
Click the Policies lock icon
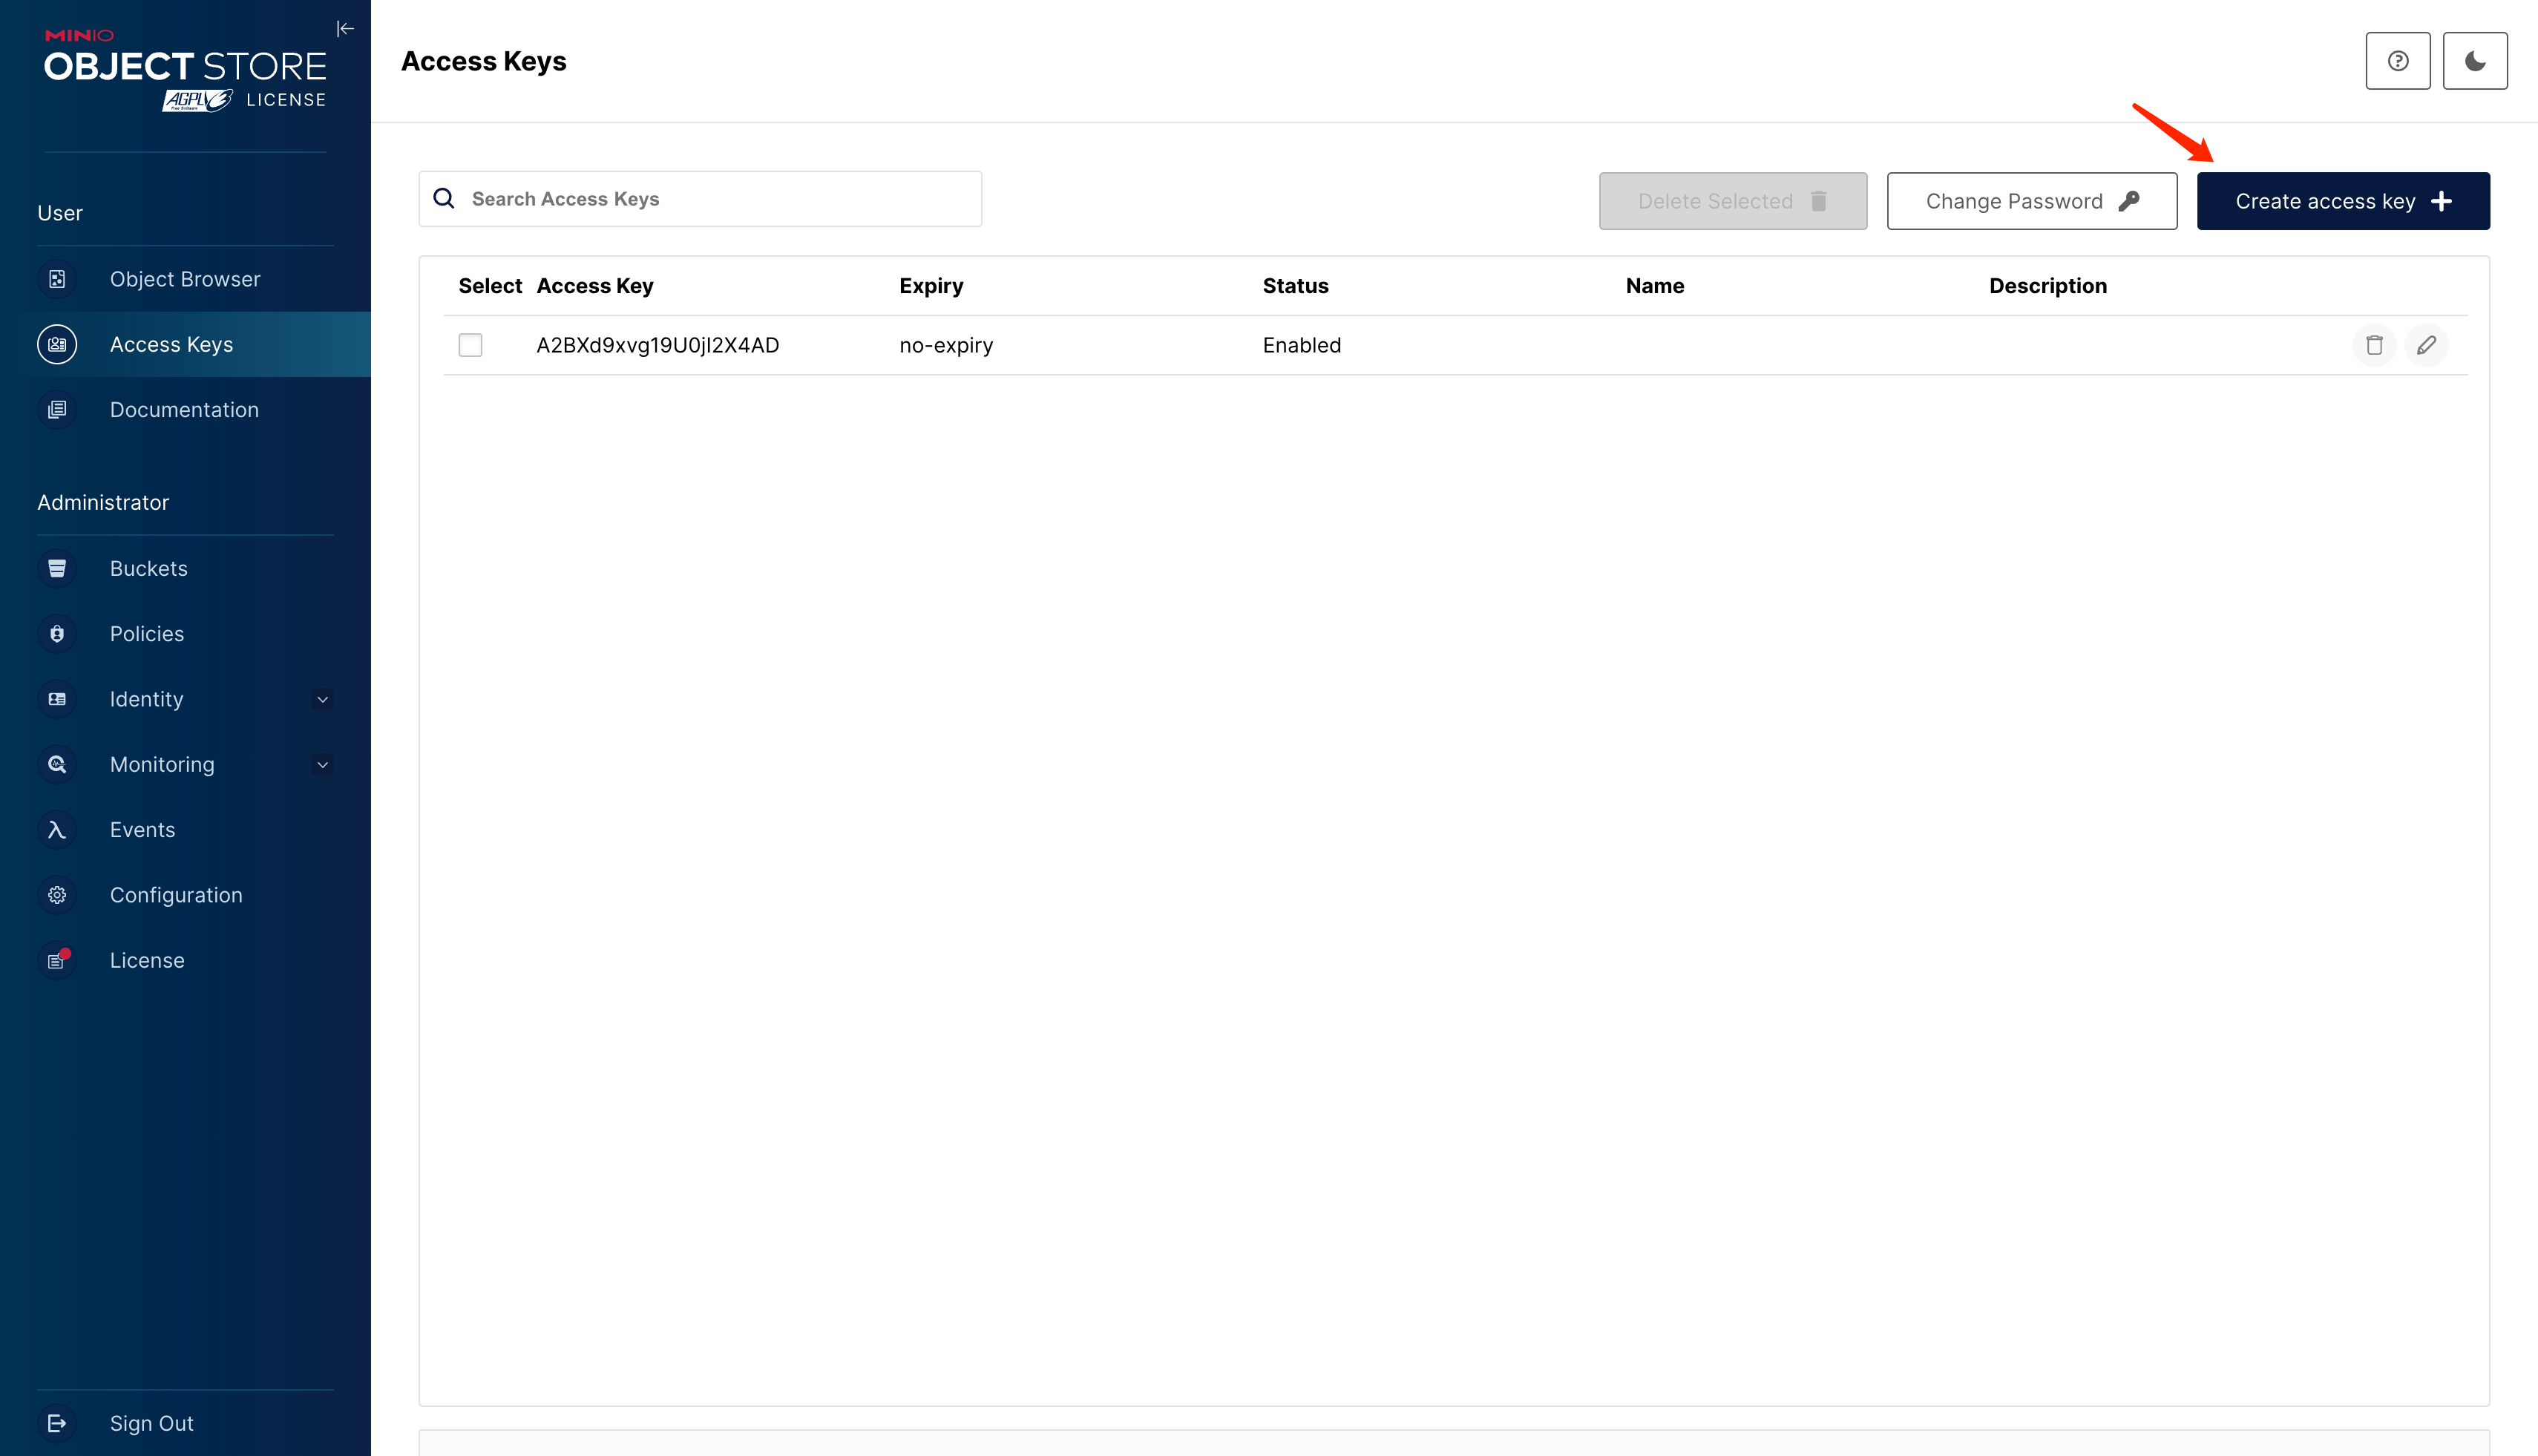click(57, 634)
